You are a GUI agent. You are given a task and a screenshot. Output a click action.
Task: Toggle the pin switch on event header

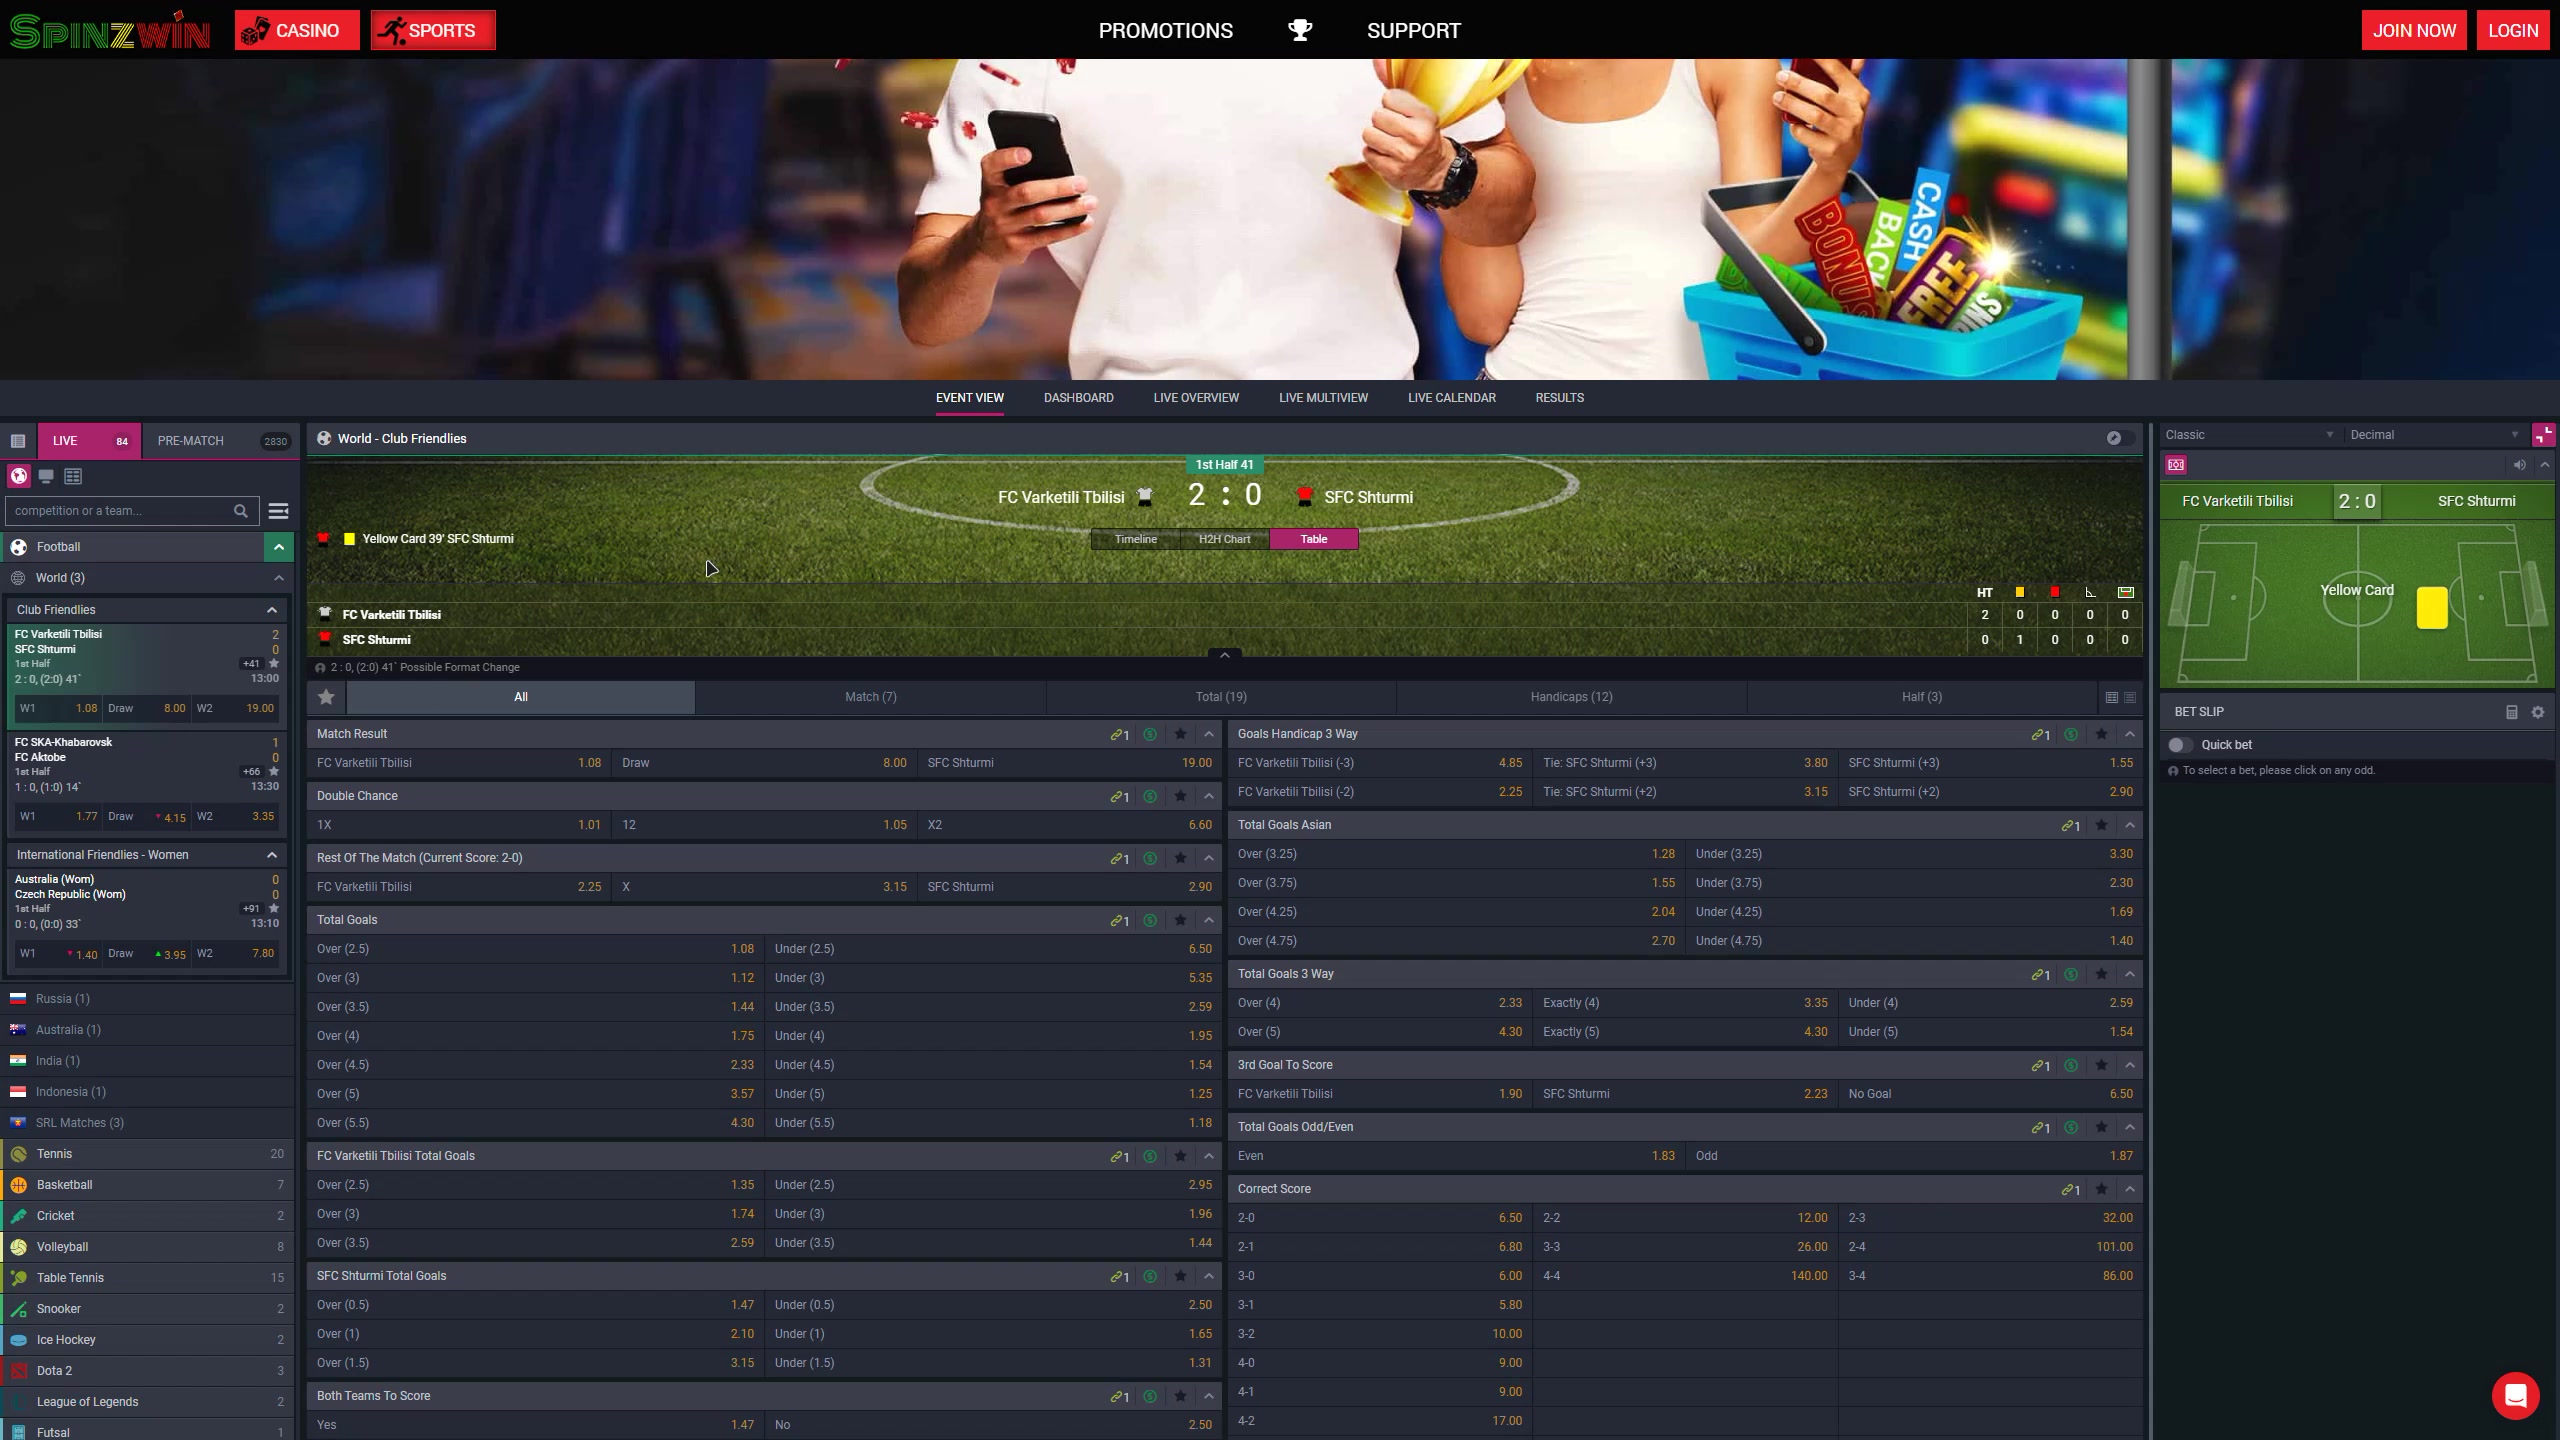(2119, 438)
